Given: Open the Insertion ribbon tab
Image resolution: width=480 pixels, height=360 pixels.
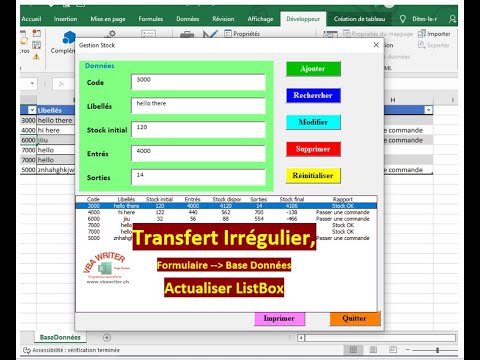Looking at the screenshot, I should 65,19.
